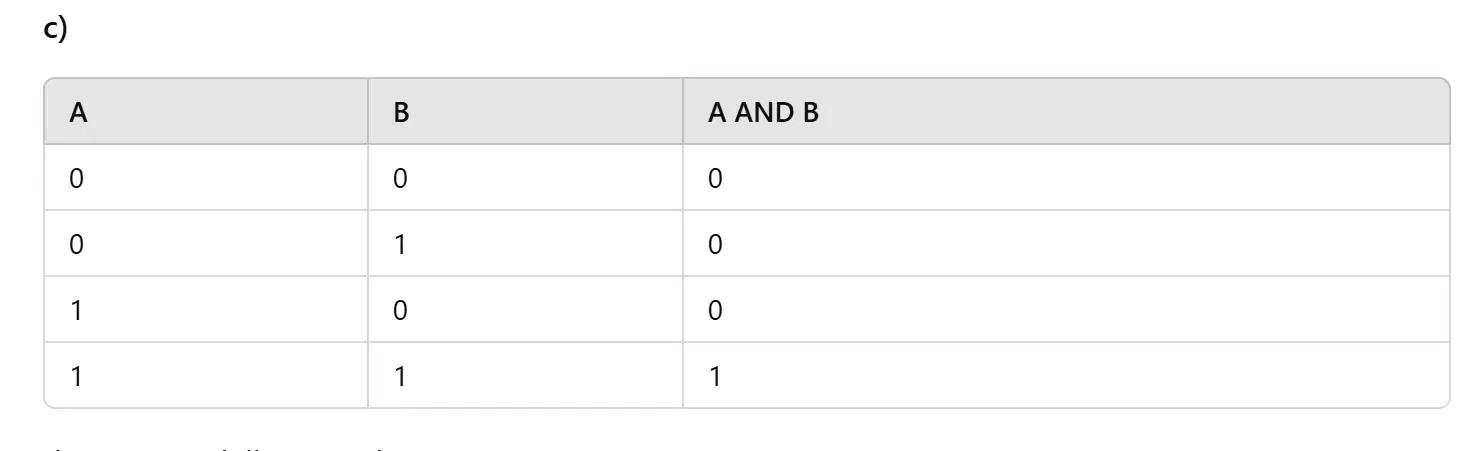Screen dimensions: 1470x451
Task: Click blank page area right of the 'c)' label
Action: (760, 30)
